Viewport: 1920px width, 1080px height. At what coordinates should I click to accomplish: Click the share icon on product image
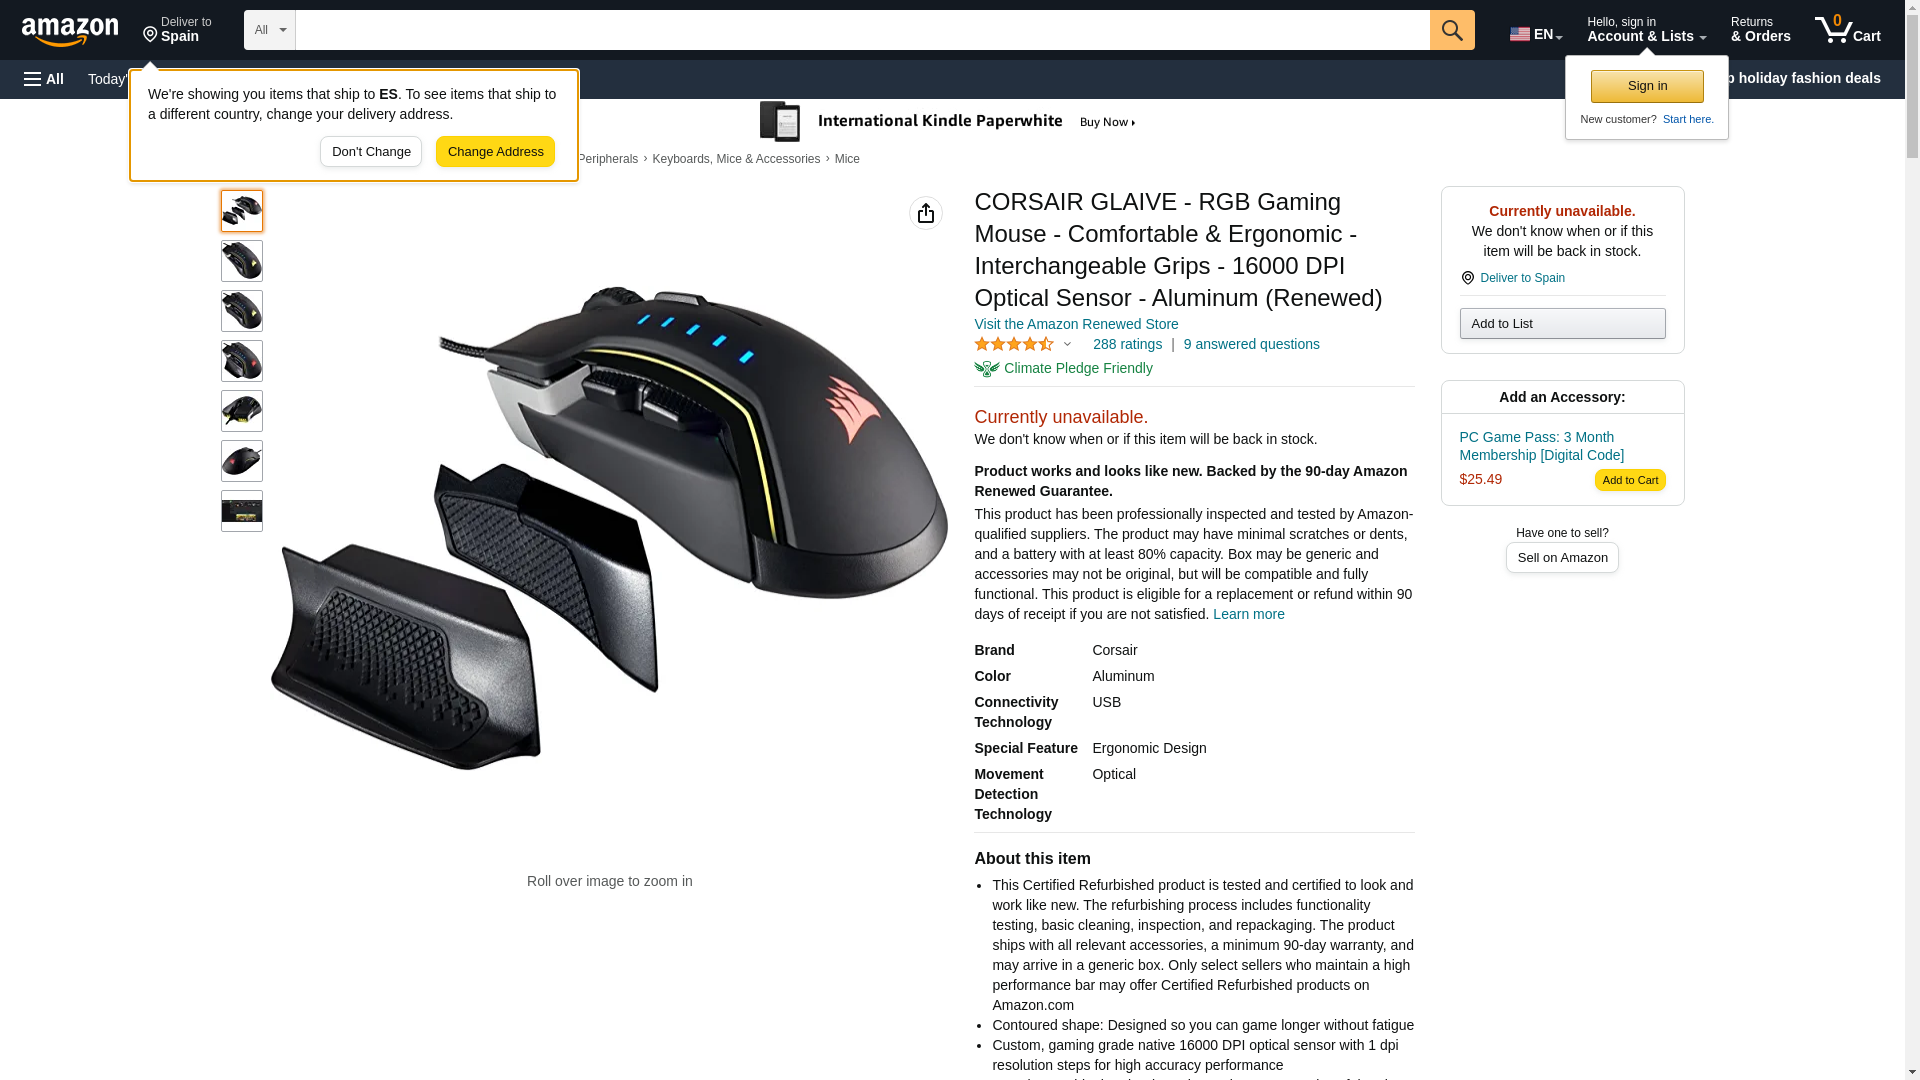[926, 213]
